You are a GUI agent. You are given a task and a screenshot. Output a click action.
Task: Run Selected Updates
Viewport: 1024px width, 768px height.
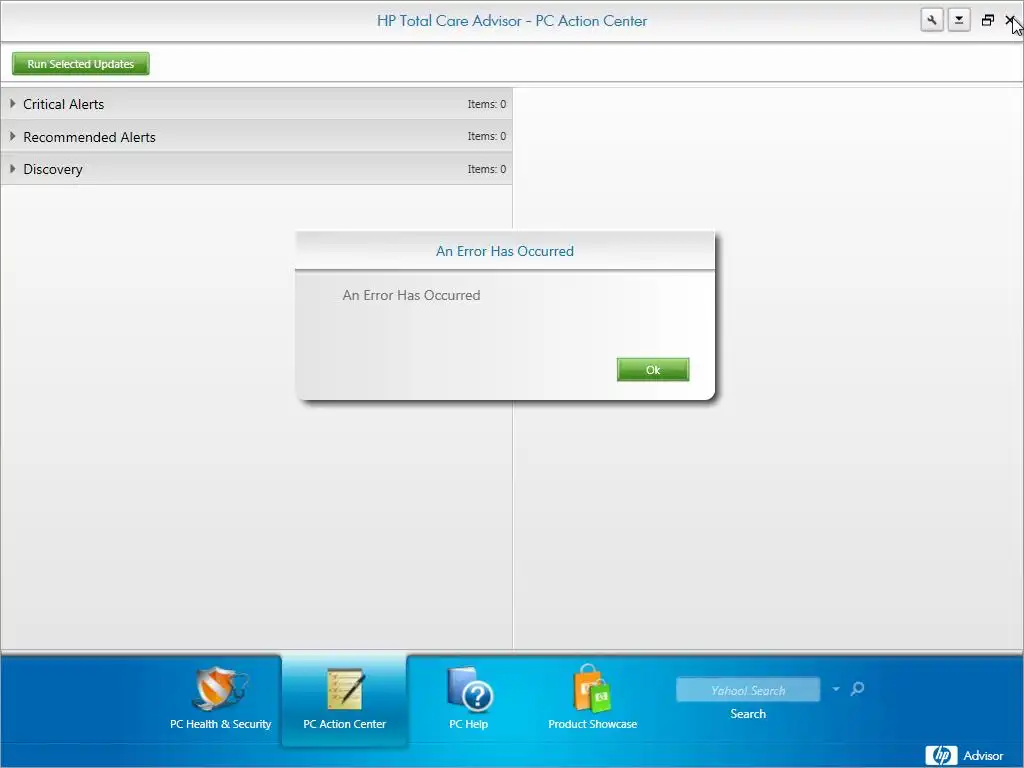coord(81,64)
